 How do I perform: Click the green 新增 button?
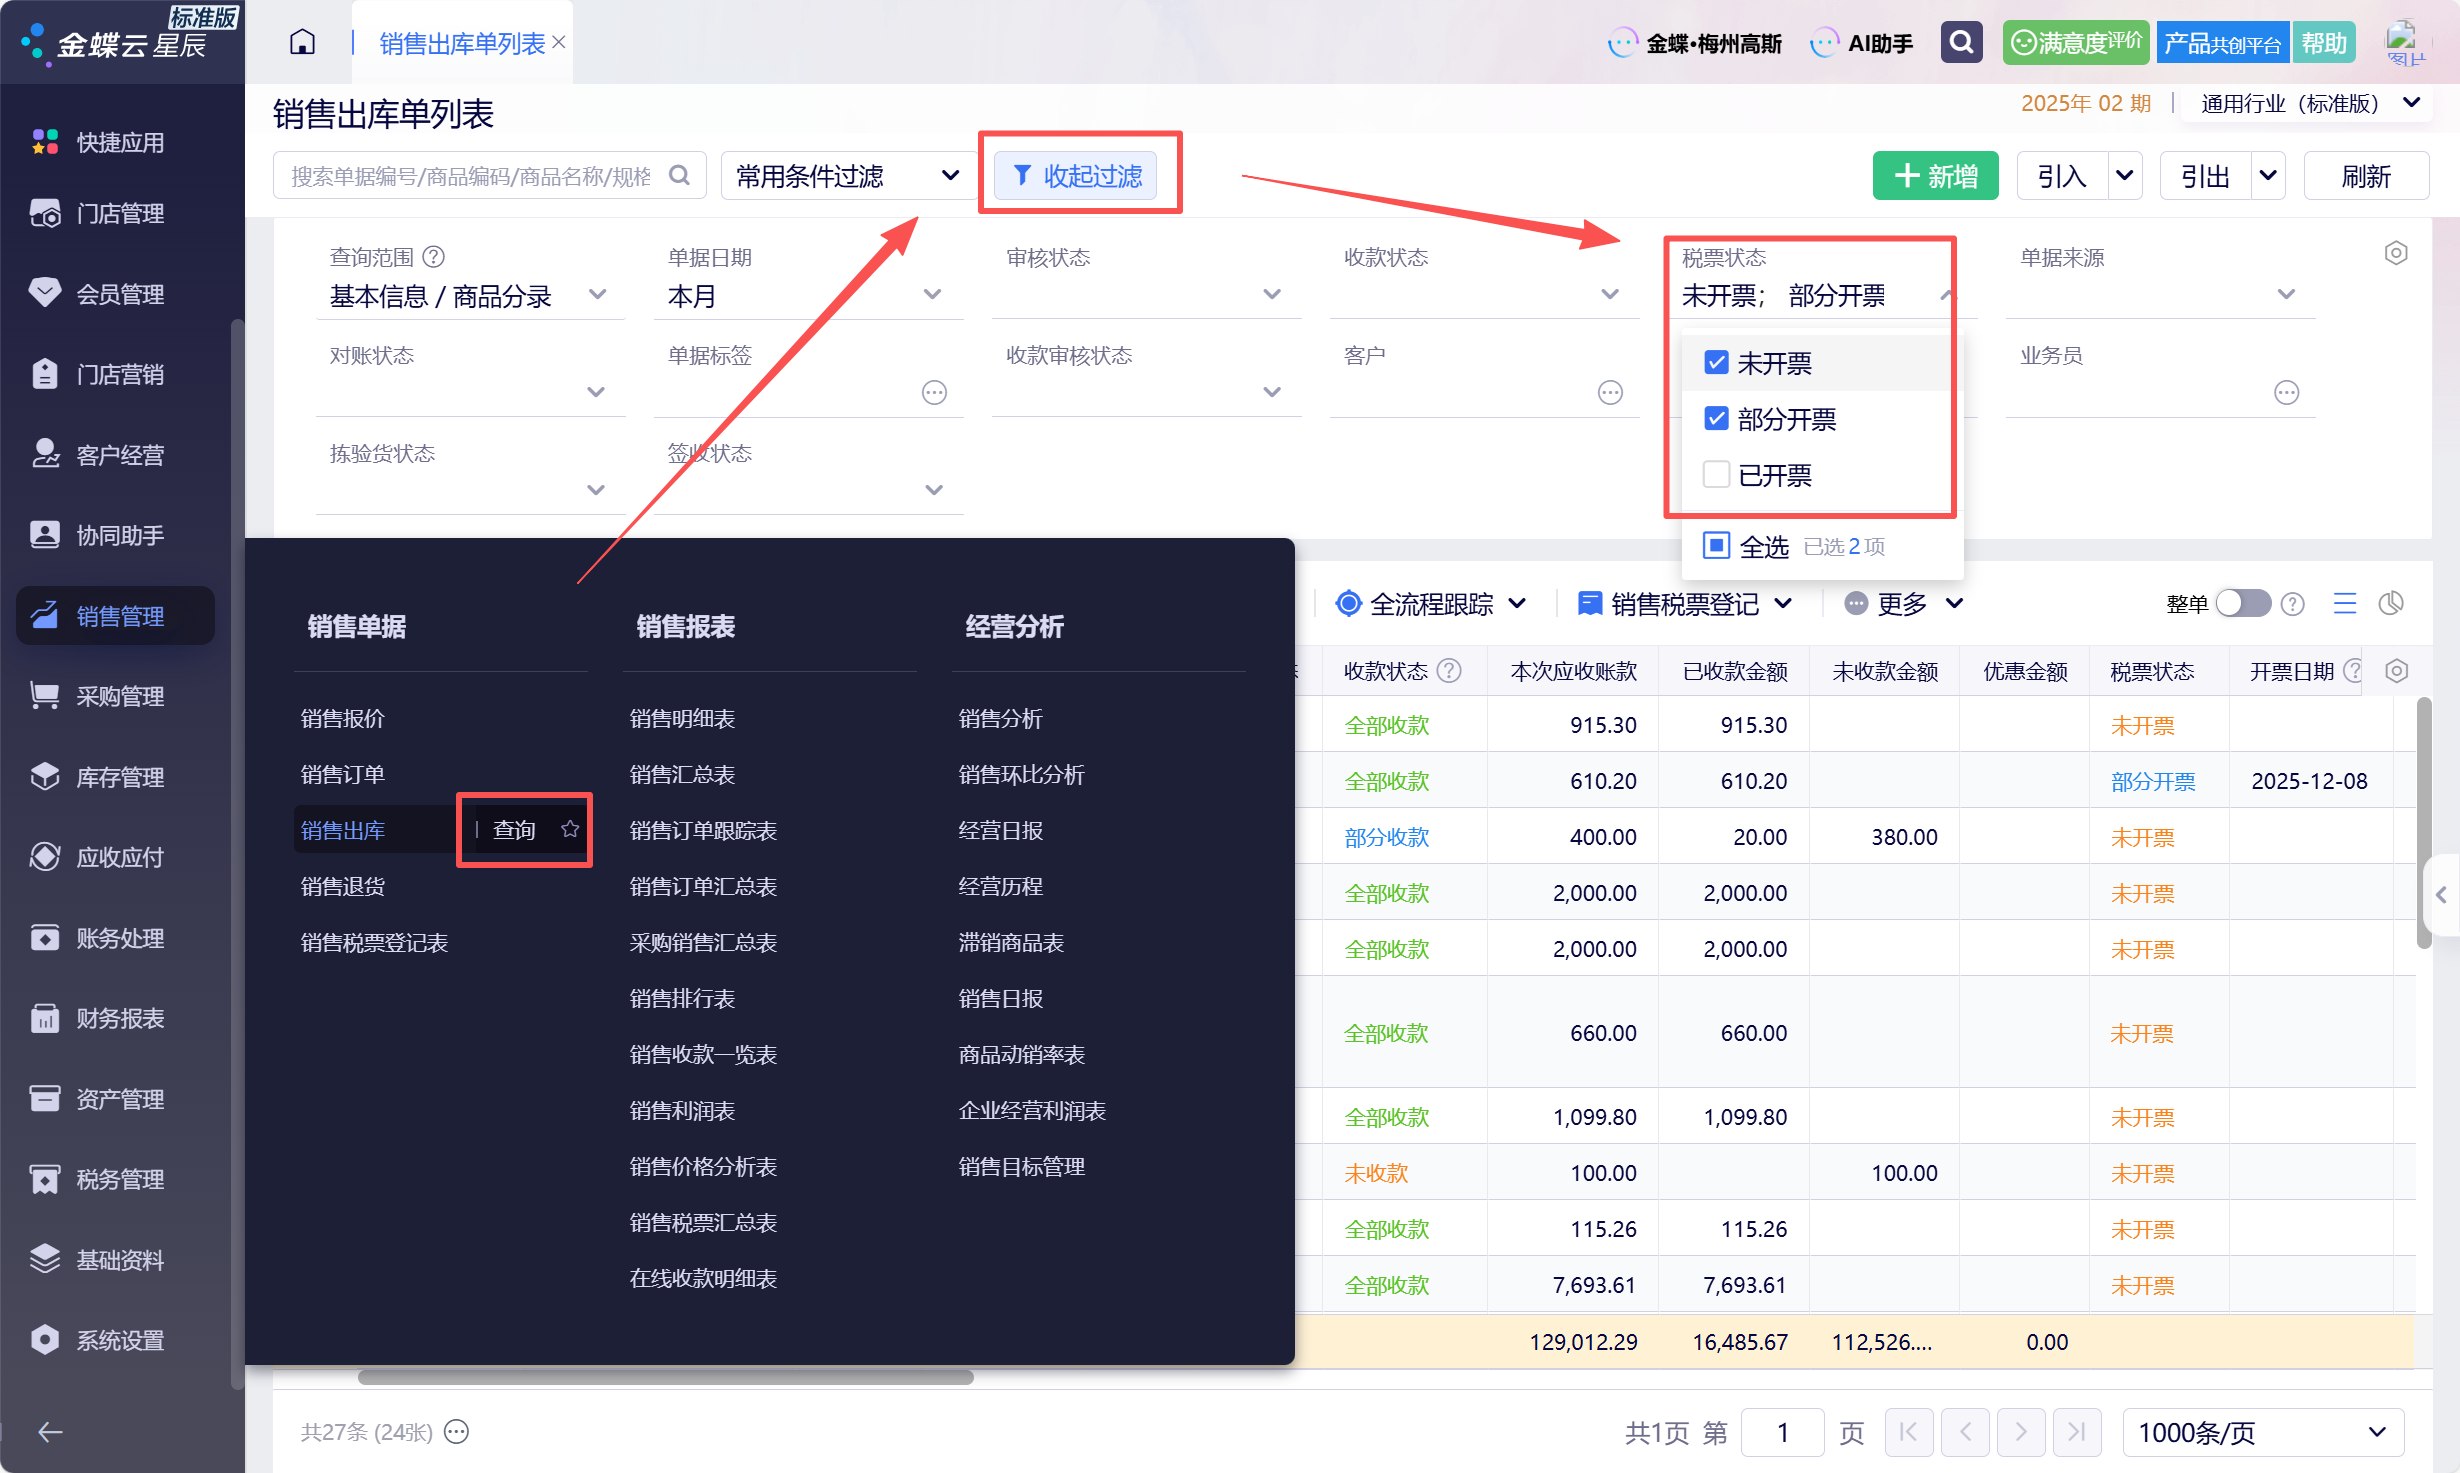pyautogui.click(x=1934, y=176)
